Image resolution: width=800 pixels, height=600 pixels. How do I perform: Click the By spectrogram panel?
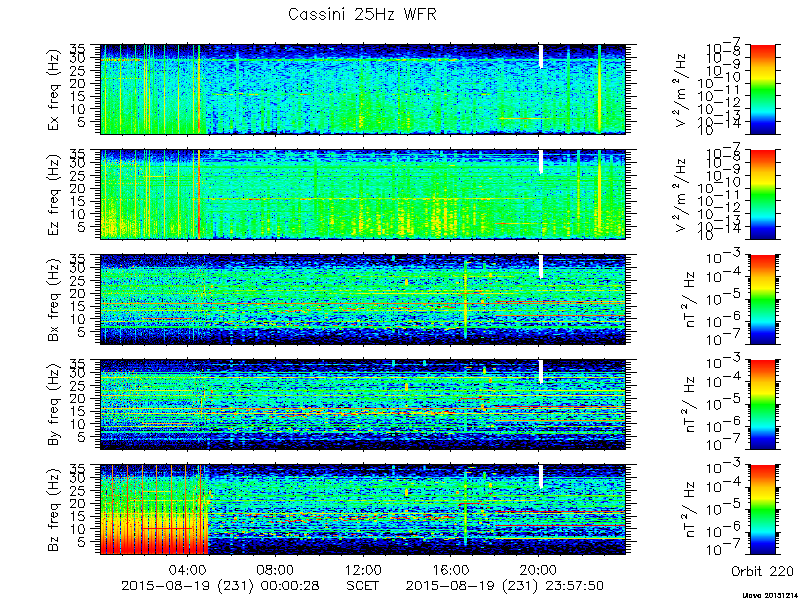[x=363, y=405]
